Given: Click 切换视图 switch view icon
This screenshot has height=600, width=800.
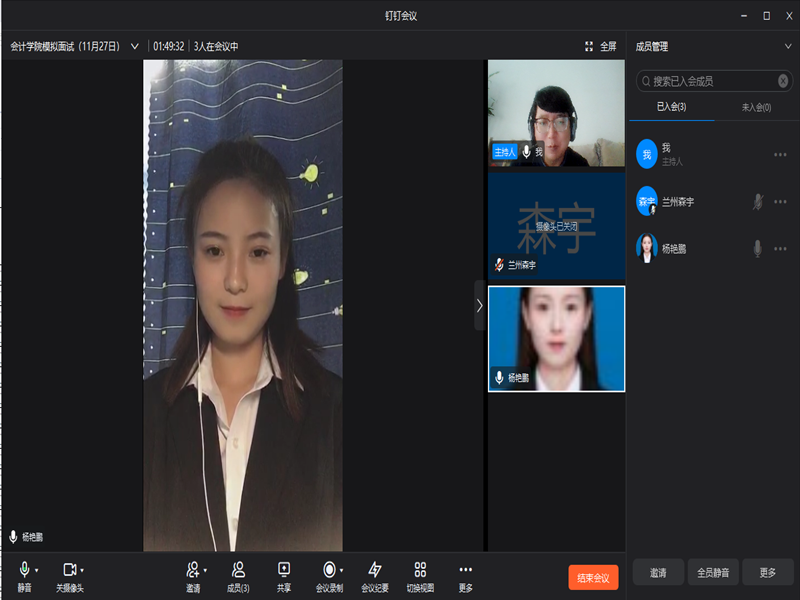Looking at the screenshot, I should [420, 570].
